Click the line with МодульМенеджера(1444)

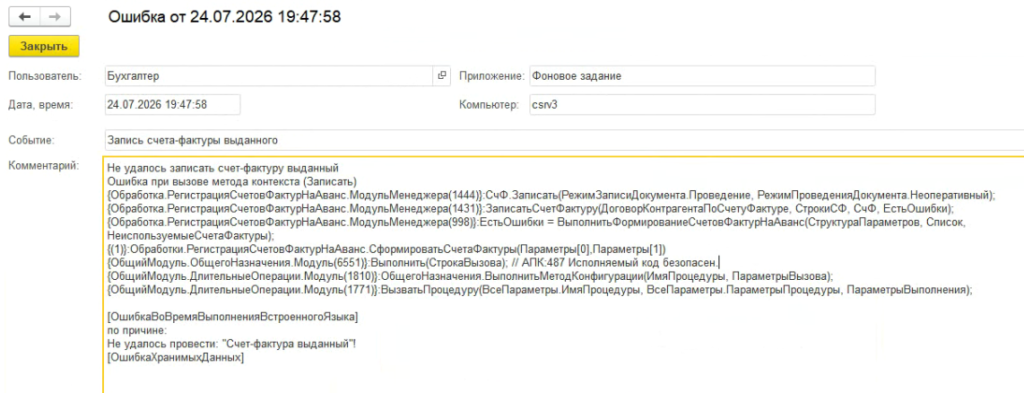[551, 195]
